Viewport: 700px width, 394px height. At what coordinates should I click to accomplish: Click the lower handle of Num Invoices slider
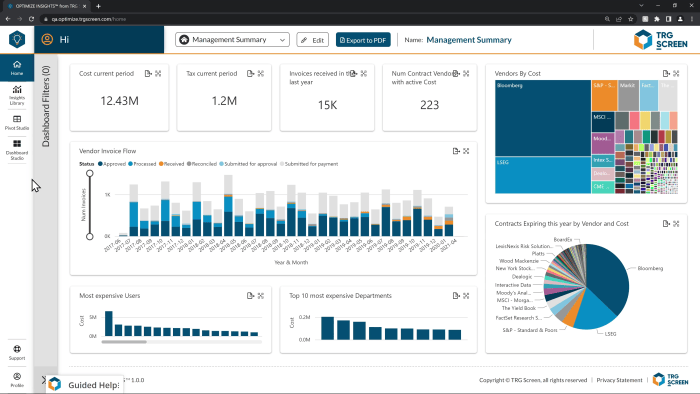click(x=90, y=236)
